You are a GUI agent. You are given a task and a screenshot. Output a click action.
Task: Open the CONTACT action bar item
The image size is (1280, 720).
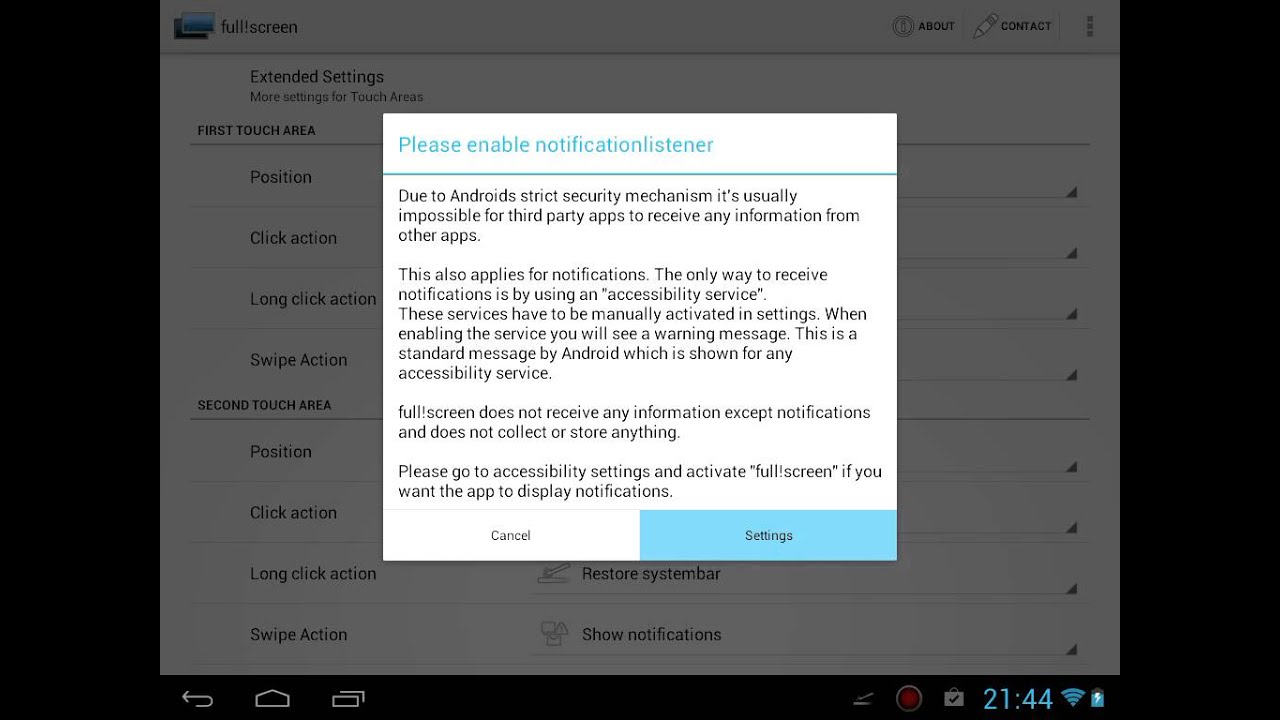tap(1012, 26)
